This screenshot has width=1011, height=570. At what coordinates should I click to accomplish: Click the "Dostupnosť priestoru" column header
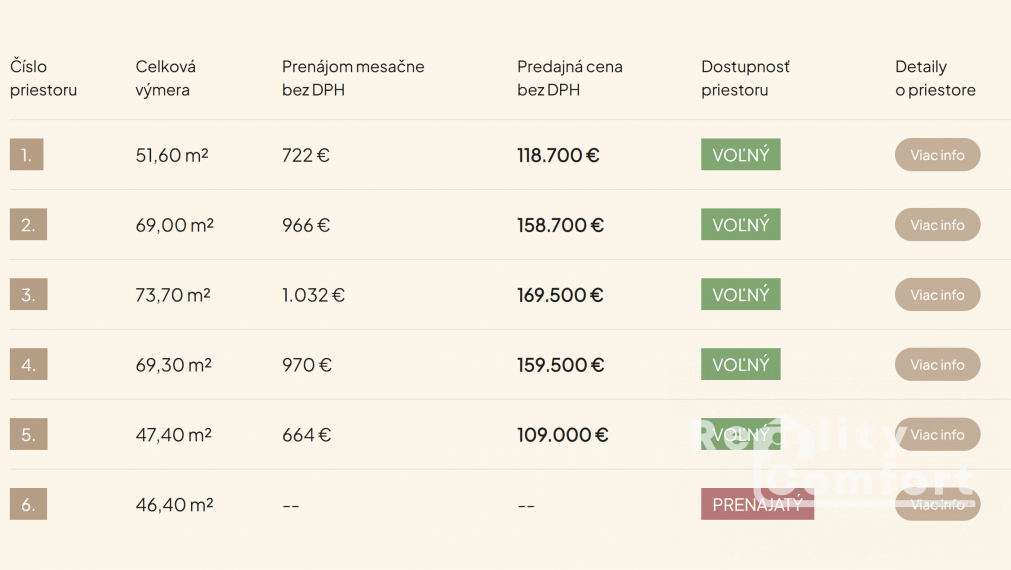point(745,78)
